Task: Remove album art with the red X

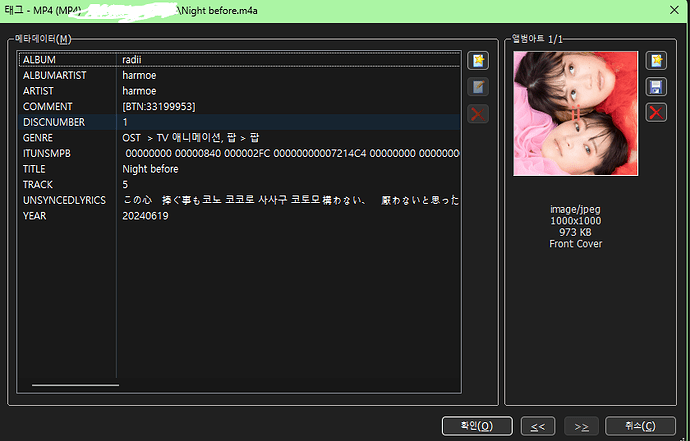Action: pyautogui.click(x=656, y=113)
